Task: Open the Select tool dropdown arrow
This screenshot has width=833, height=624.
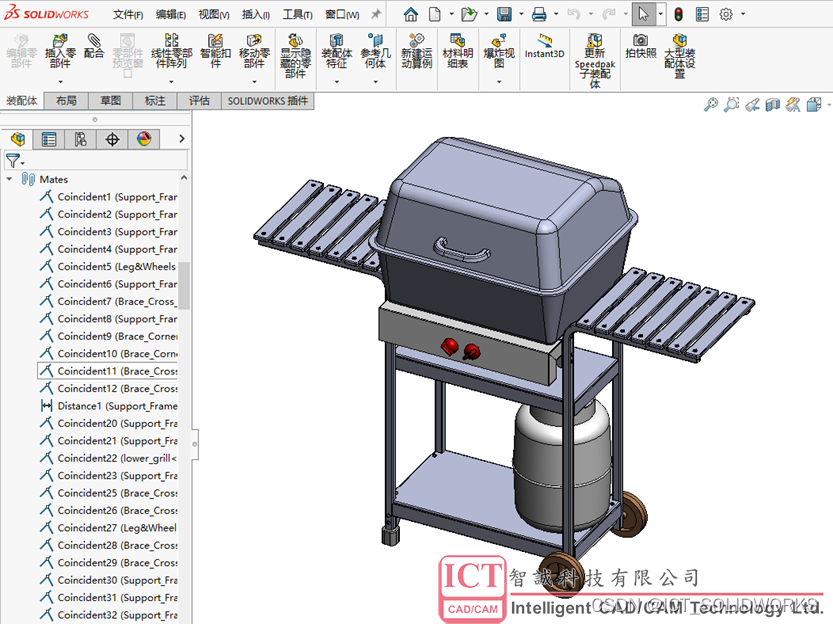Action: [661, 14]
